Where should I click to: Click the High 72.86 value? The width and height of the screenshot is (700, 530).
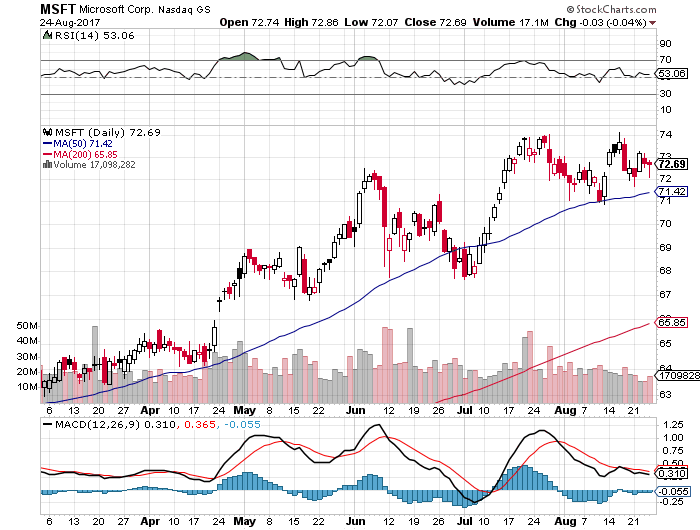(x=311, y=22)
